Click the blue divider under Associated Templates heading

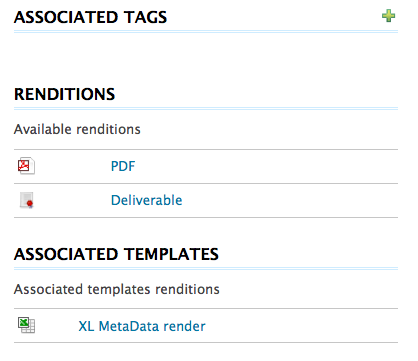click(206, 268)
